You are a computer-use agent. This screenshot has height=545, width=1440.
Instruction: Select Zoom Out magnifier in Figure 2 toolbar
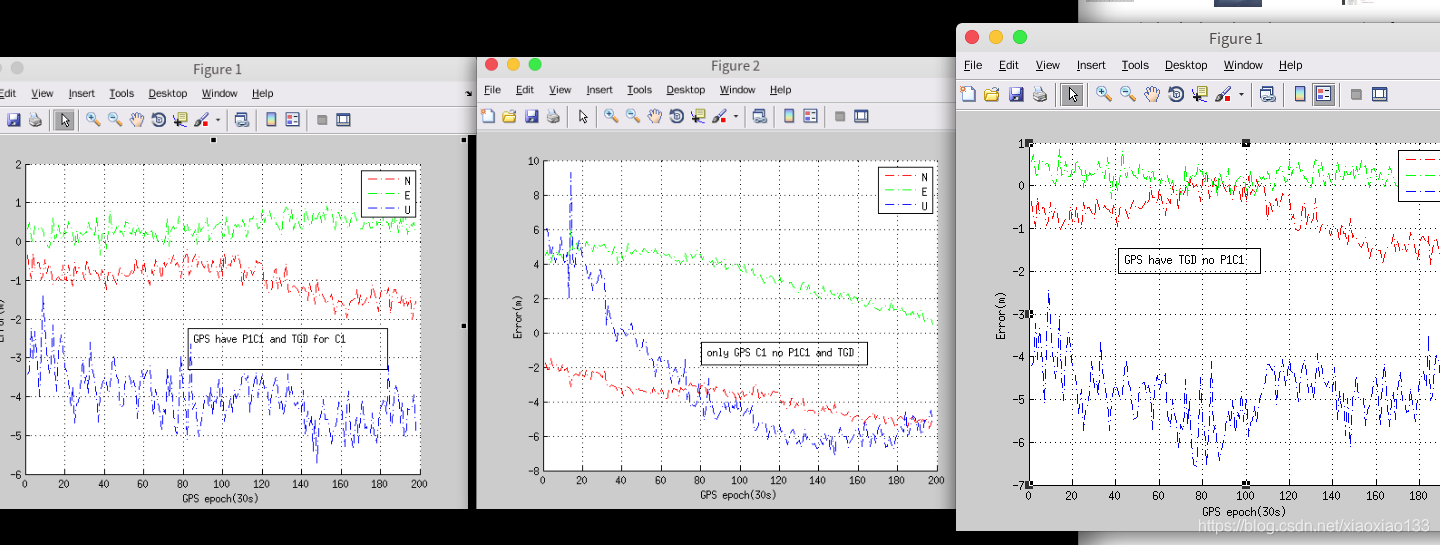click(x=633, y=116)
